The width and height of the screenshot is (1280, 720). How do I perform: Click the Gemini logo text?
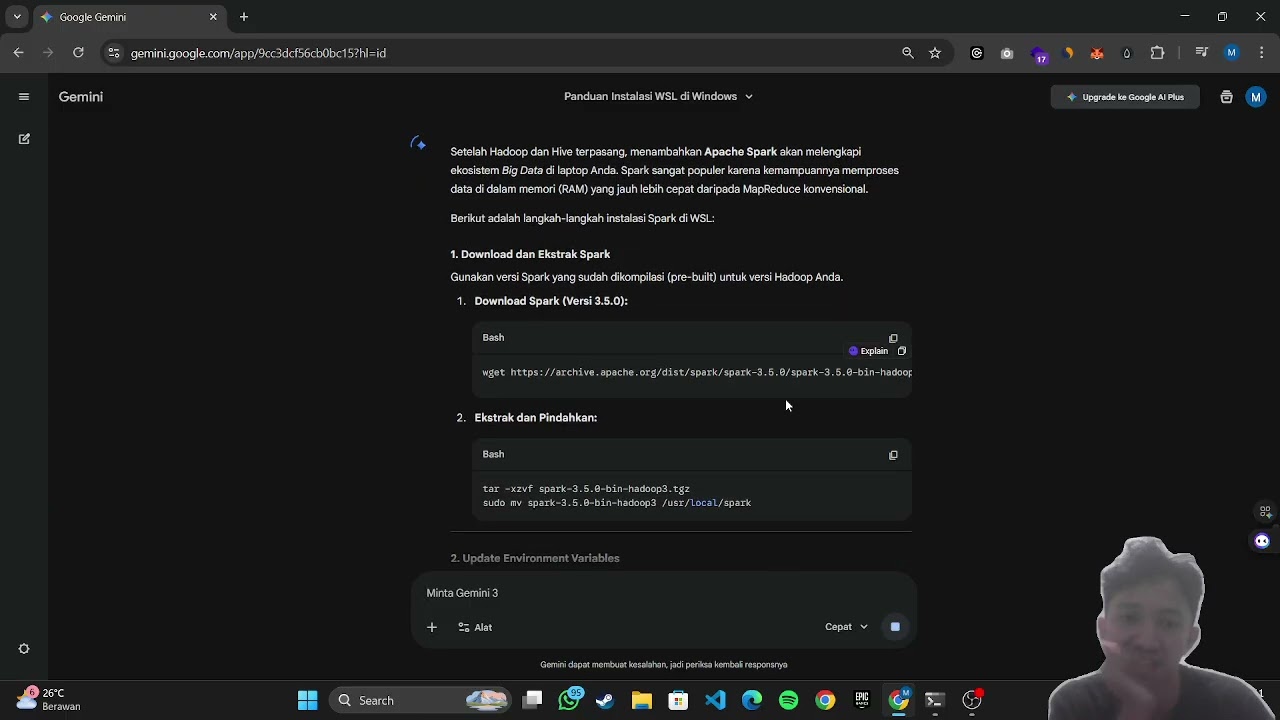[81, 97]
